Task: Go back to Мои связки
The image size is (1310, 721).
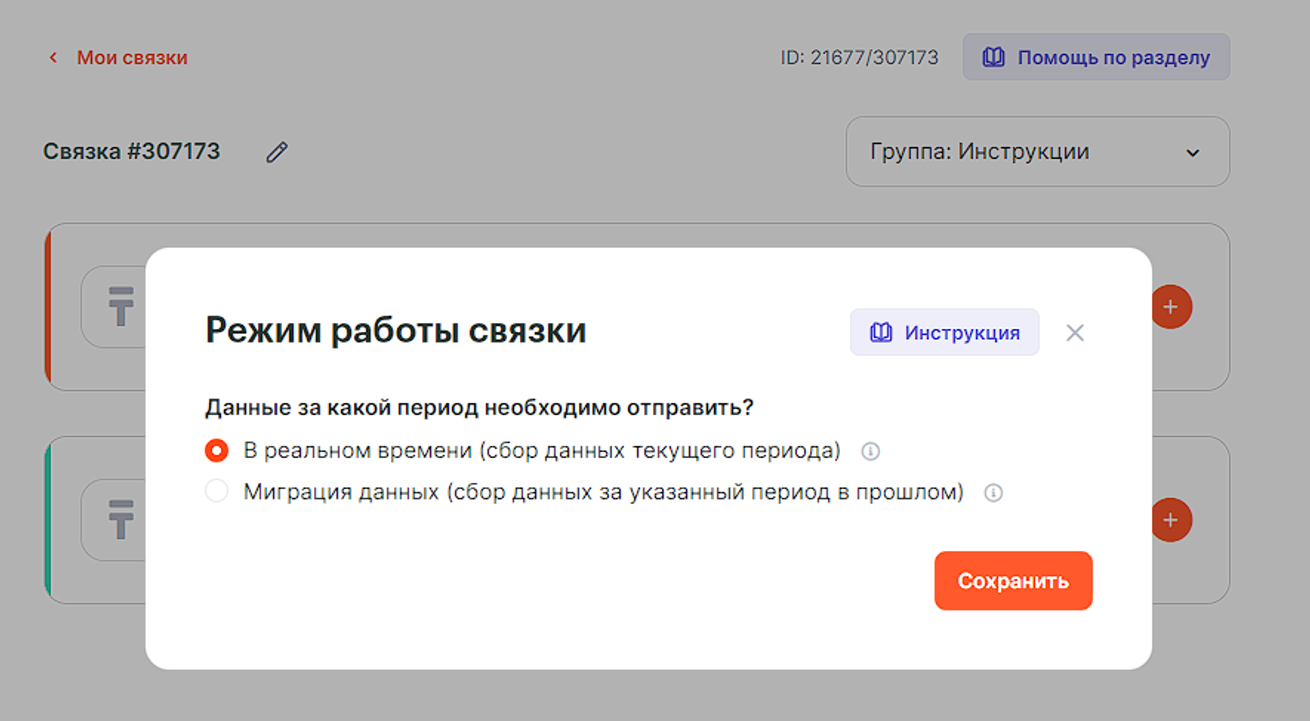Action: pyautogui.click(x=132, y=58)
